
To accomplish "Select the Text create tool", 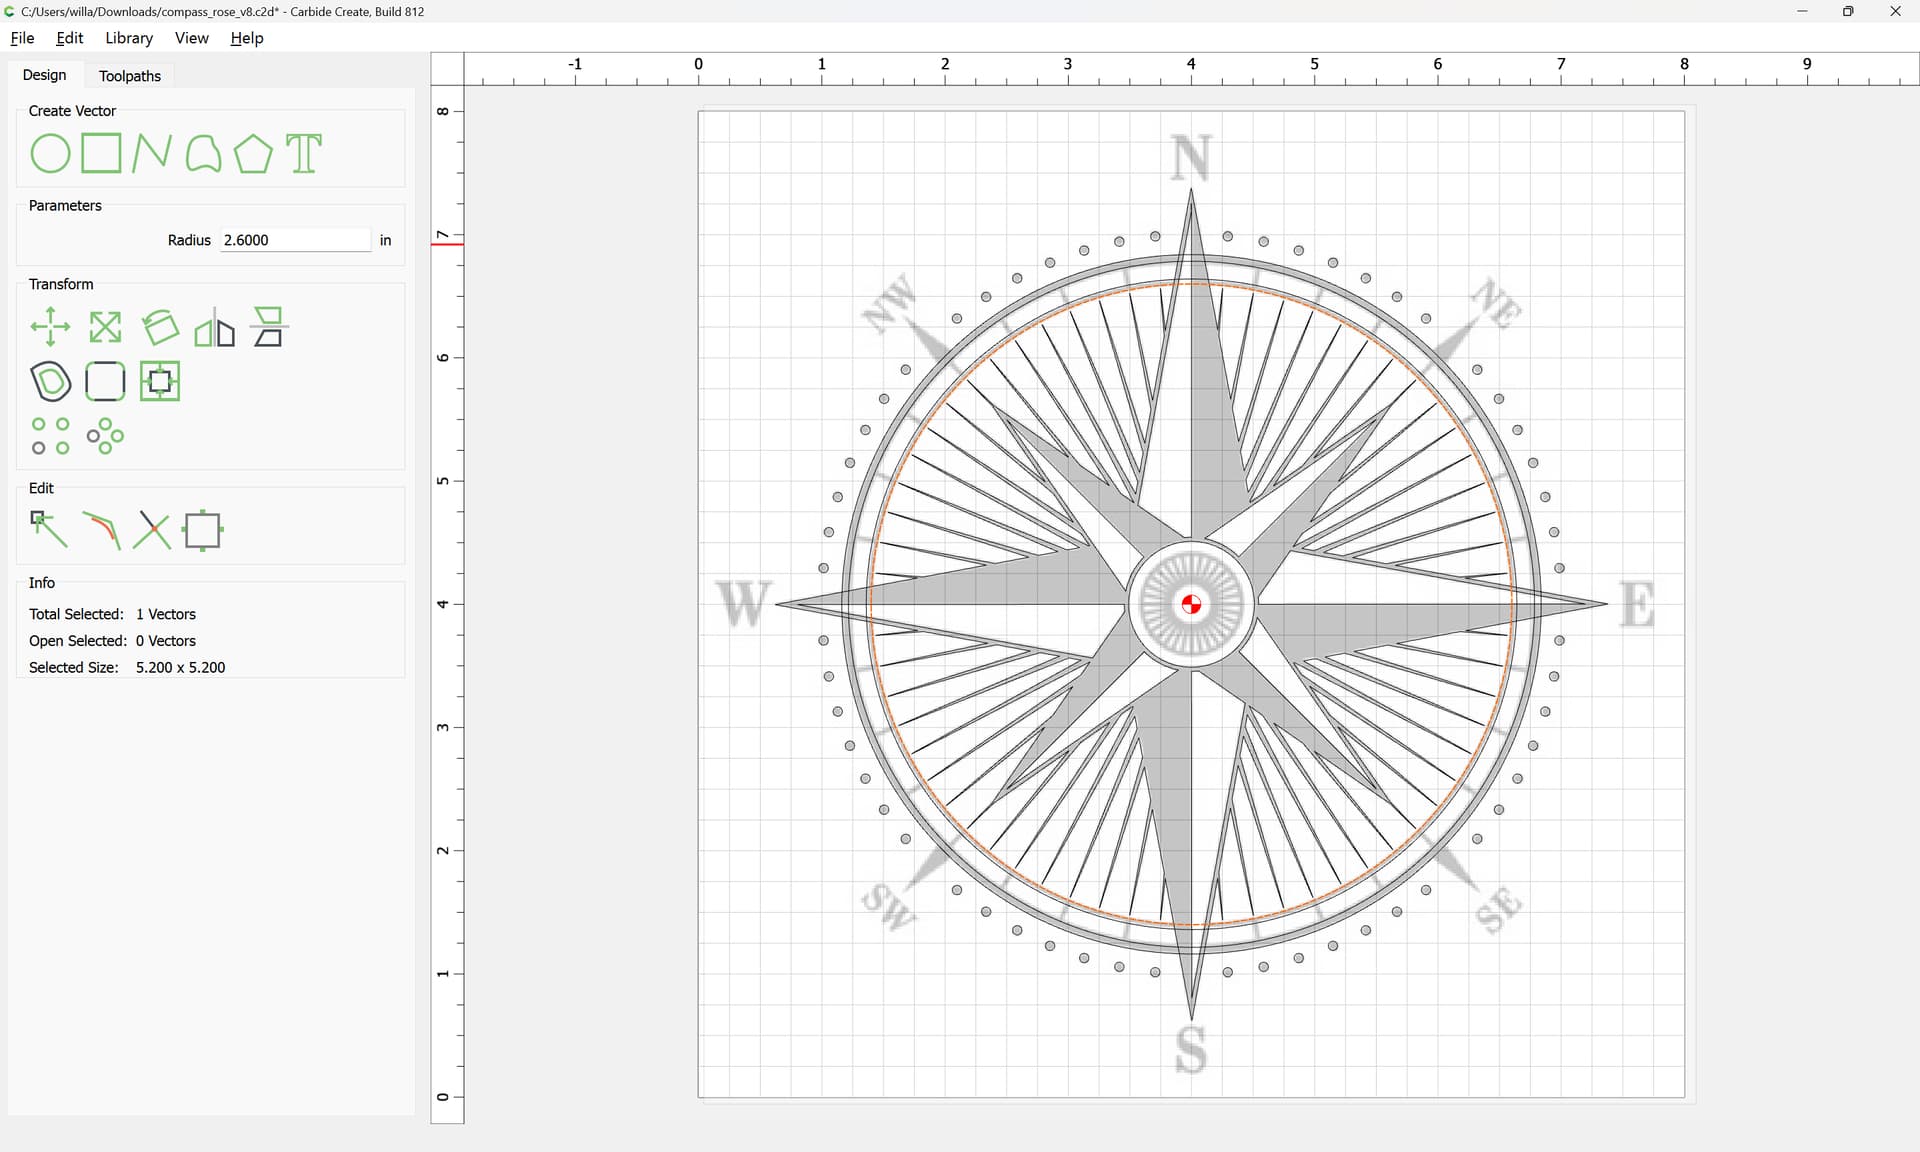I will click(x=304, y=154).
